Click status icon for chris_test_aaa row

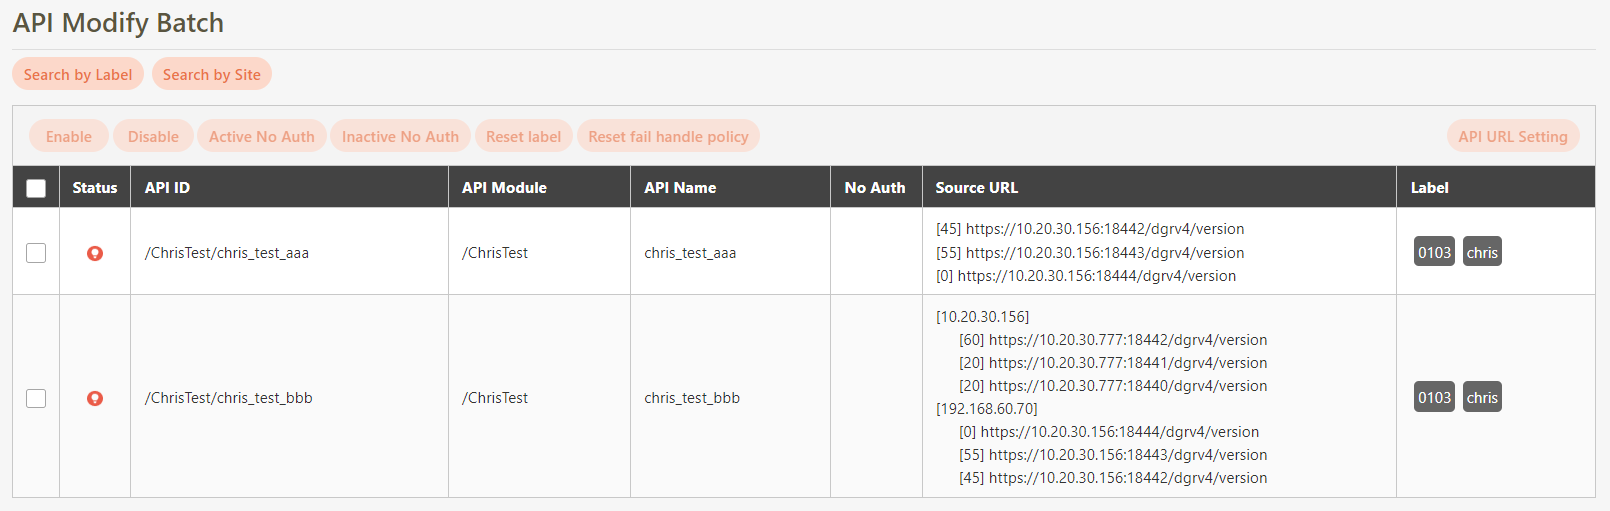[x=95, y=253]
